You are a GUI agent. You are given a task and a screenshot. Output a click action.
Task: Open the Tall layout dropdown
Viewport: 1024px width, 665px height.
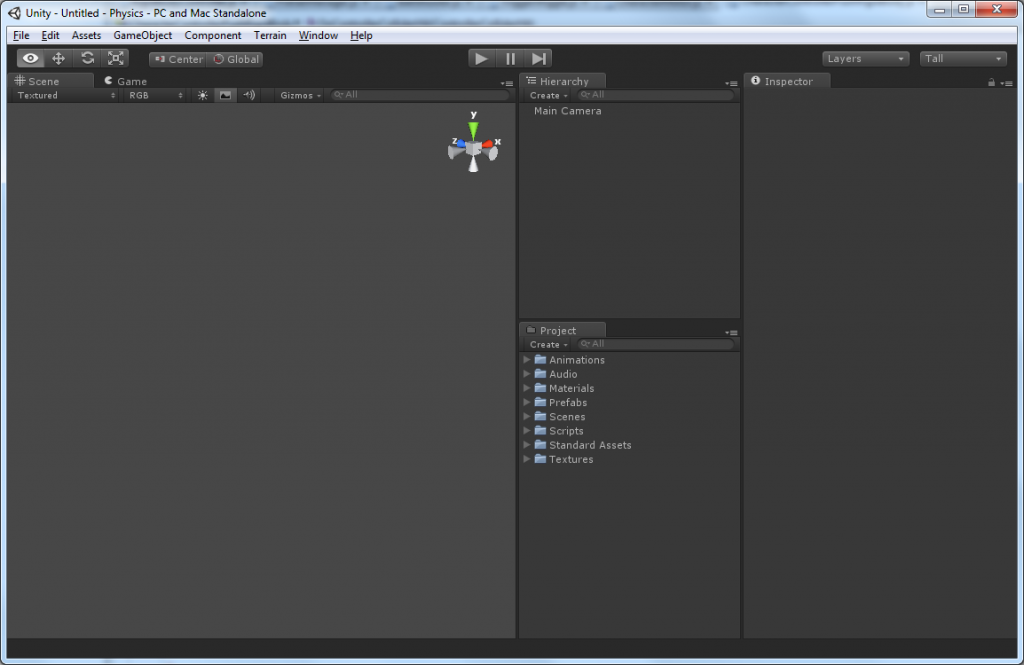(963, 59)
